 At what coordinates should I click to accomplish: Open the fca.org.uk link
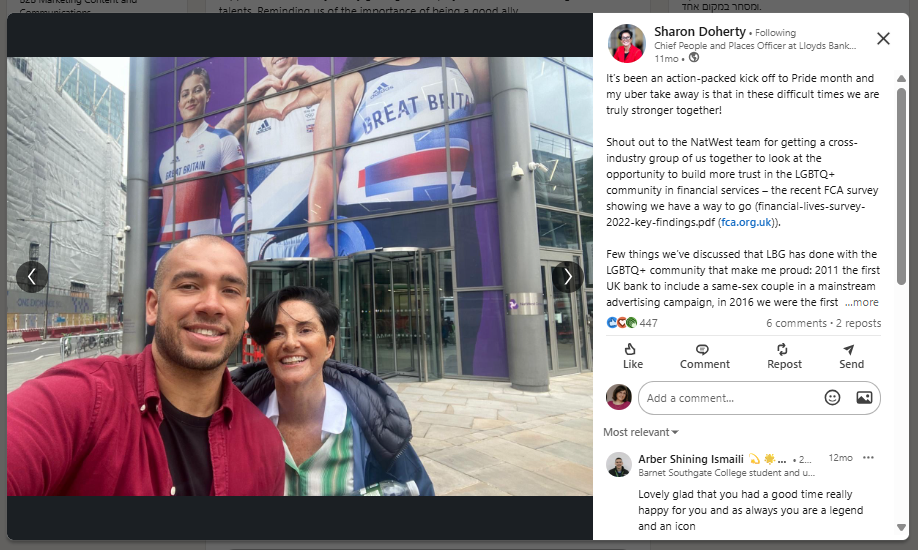pyautogui.click(x=746, y=222)
